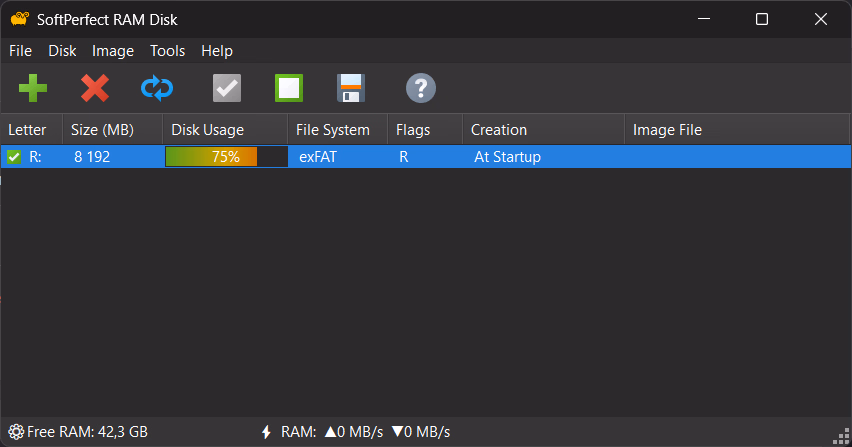Click the green plus Add Disk icon
The image size is (852, 447).
(32, 88)
